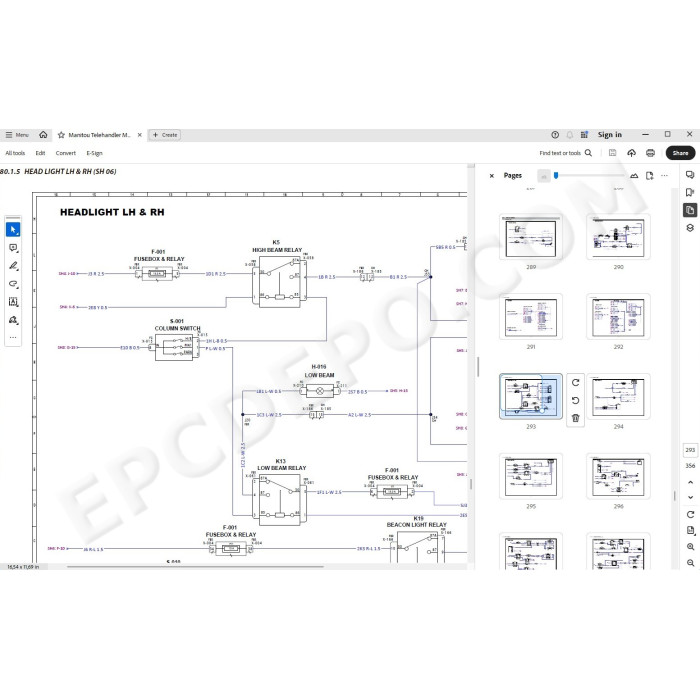Click the 'HEADLIGHT LH & RH' diagram title

[x=112, y=212]
